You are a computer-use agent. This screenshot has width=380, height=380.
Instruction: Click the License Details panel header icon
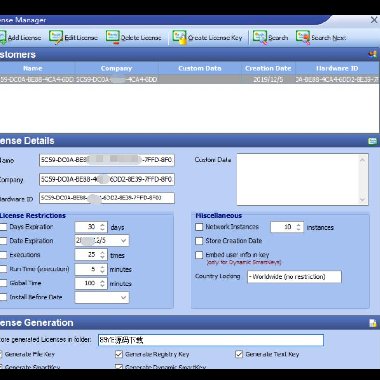(372, 141)
